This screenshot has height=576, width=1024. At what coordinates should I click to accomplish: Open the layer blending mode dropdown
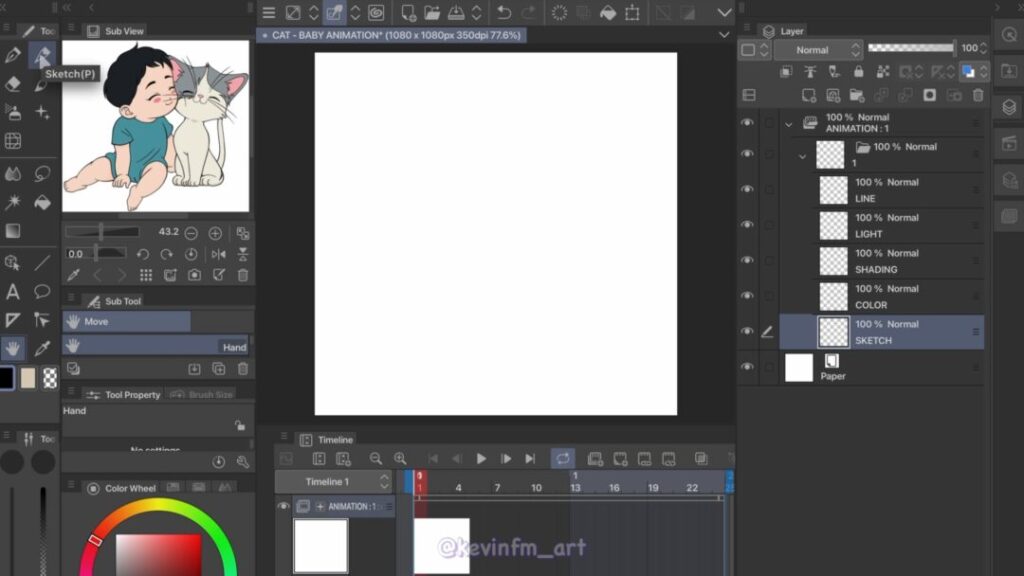click(x=816, y=49)
